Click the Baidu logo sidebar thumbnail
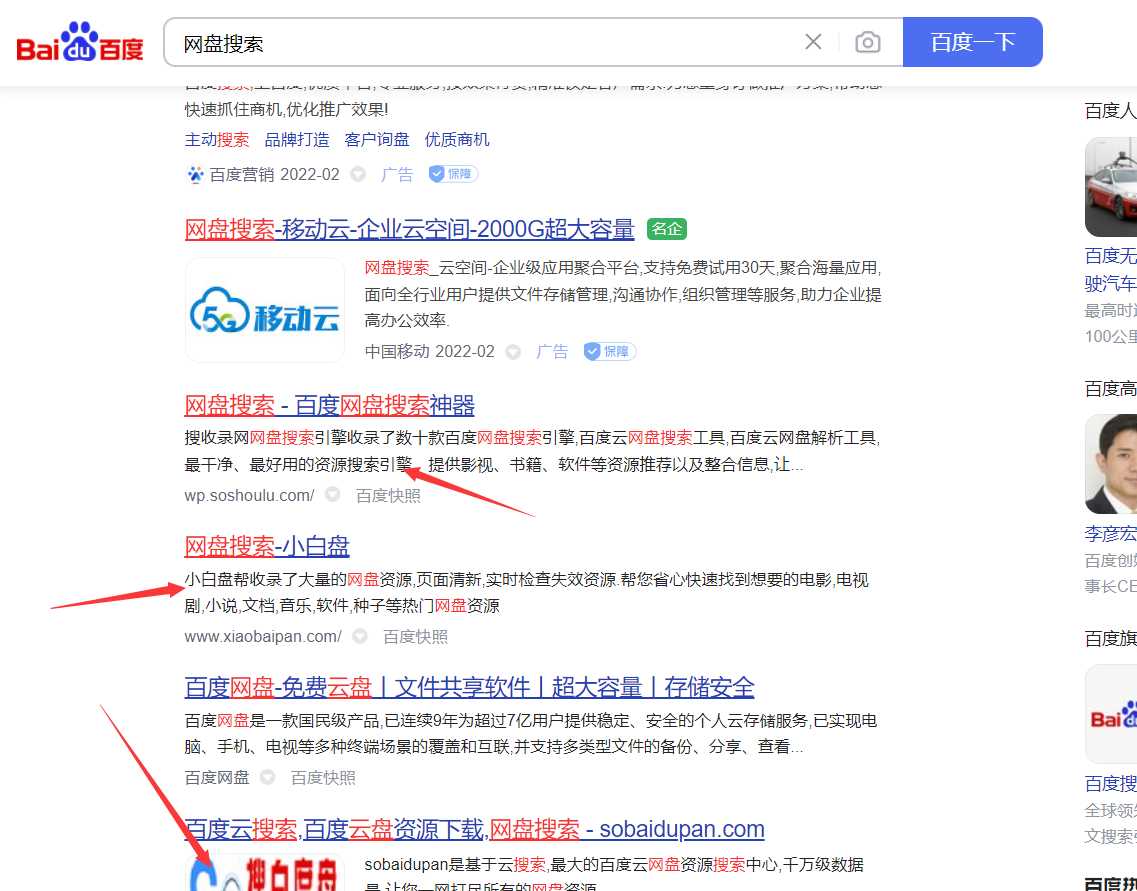Image resolution: width=1137 pixels, height=891 pixels. pos(1111,714)
